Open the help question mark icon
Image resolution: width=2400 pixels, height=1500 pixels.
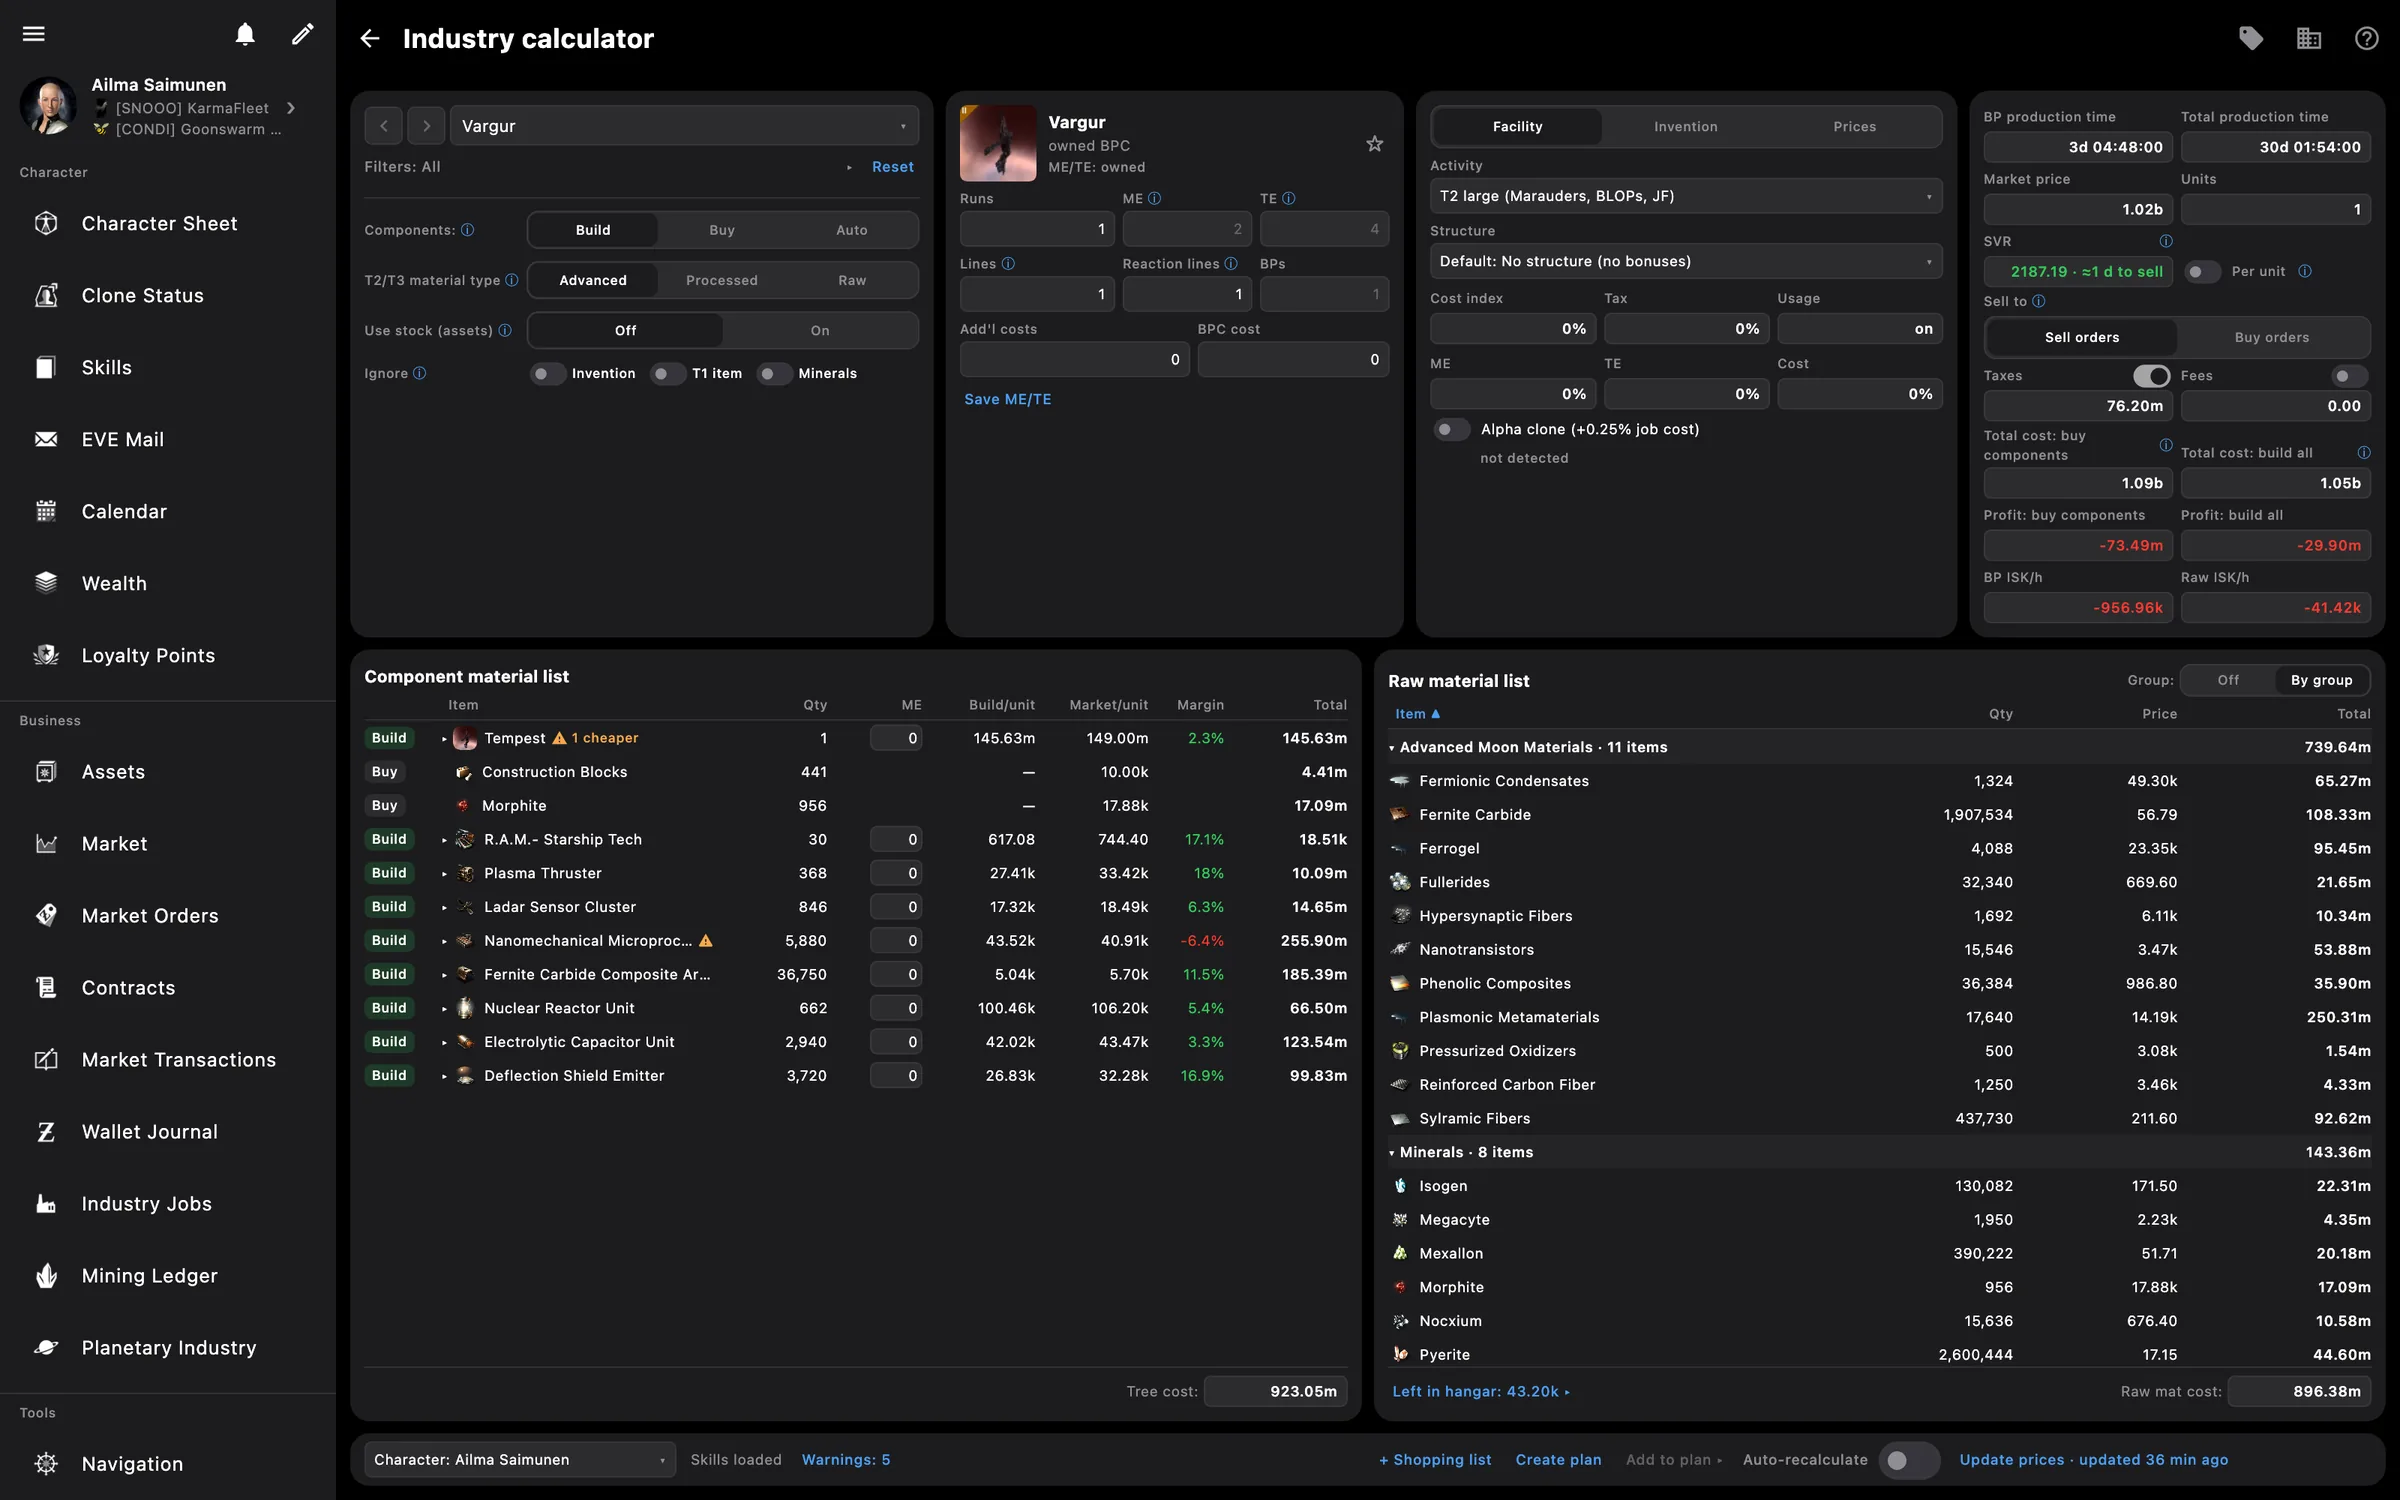click(2366, 38)
